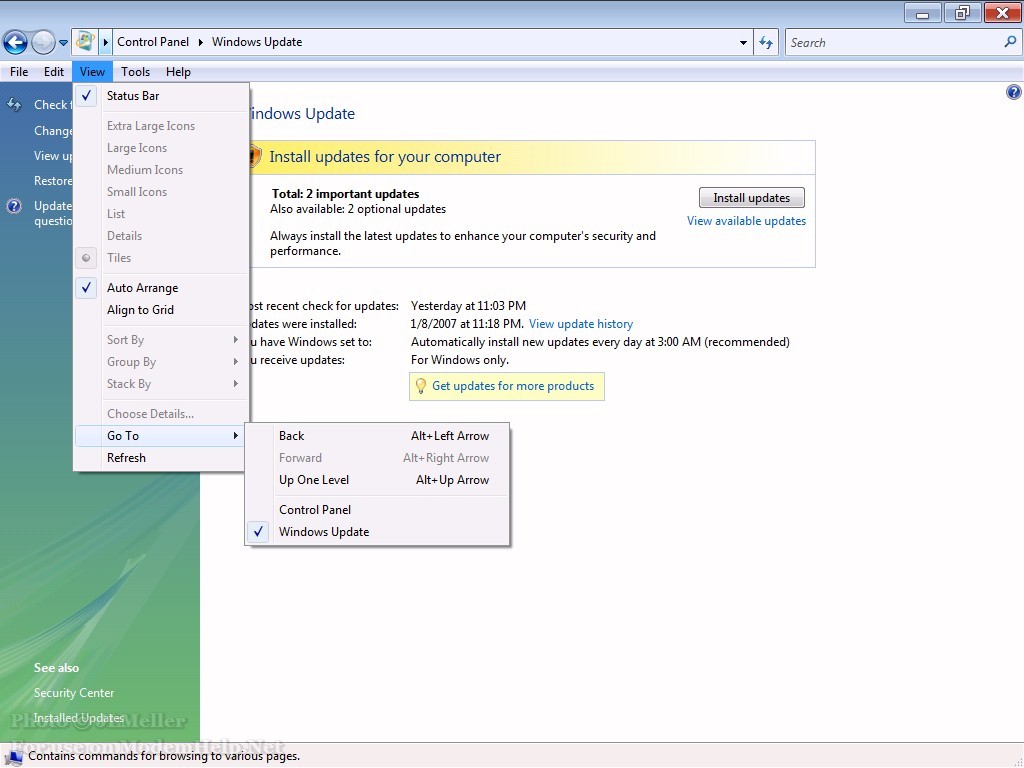Toggle the Auto Arrange option
Image resolution: width=1024 pixels, height=768 pixels.
[x=161, y=288]
